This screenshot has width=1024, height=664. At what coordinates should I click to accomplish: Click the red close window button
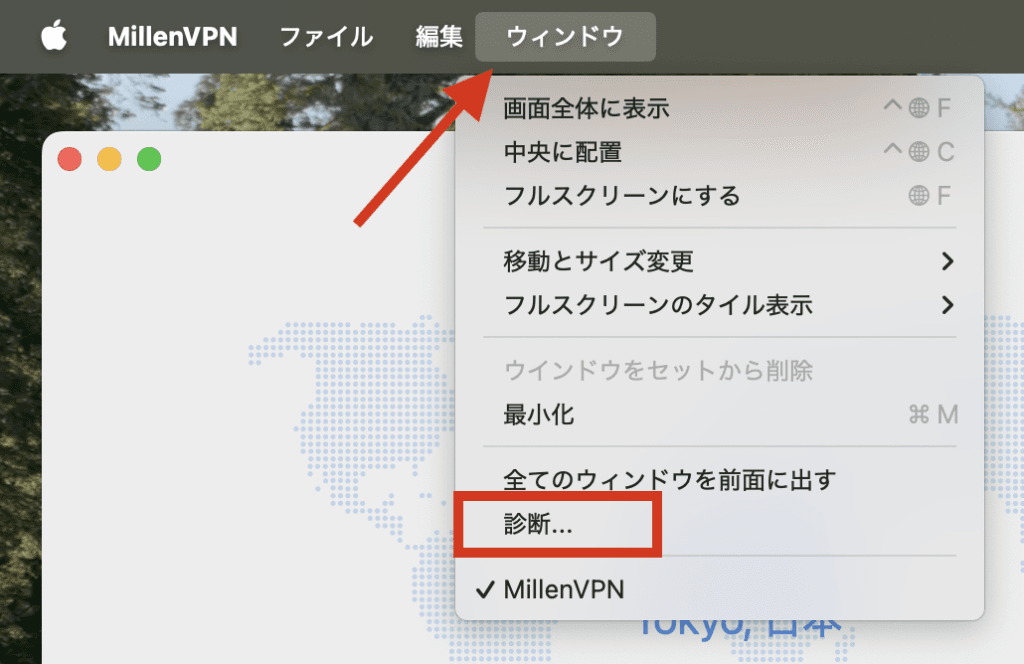pyautogui.click(x=69, y=159)
